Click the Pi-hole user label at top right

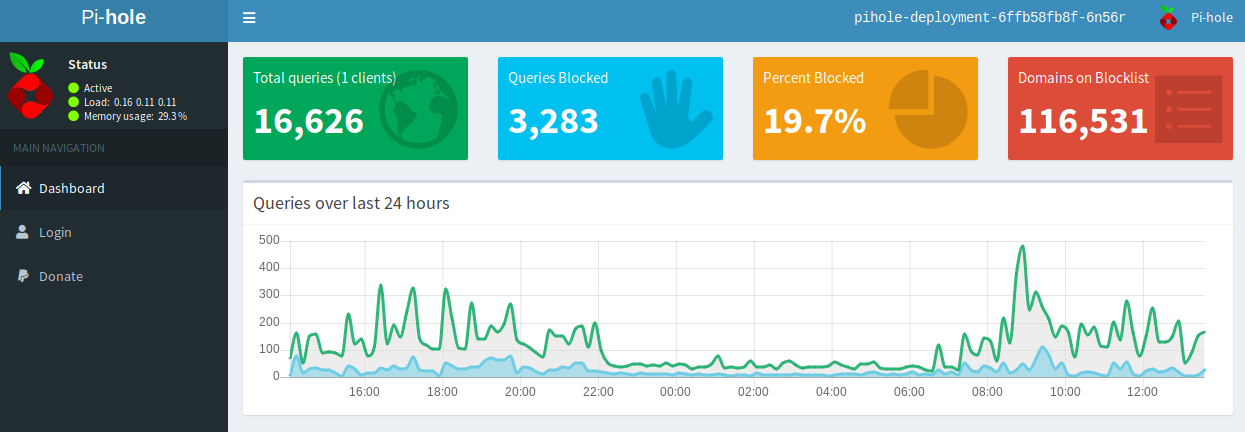point(1211,18)
